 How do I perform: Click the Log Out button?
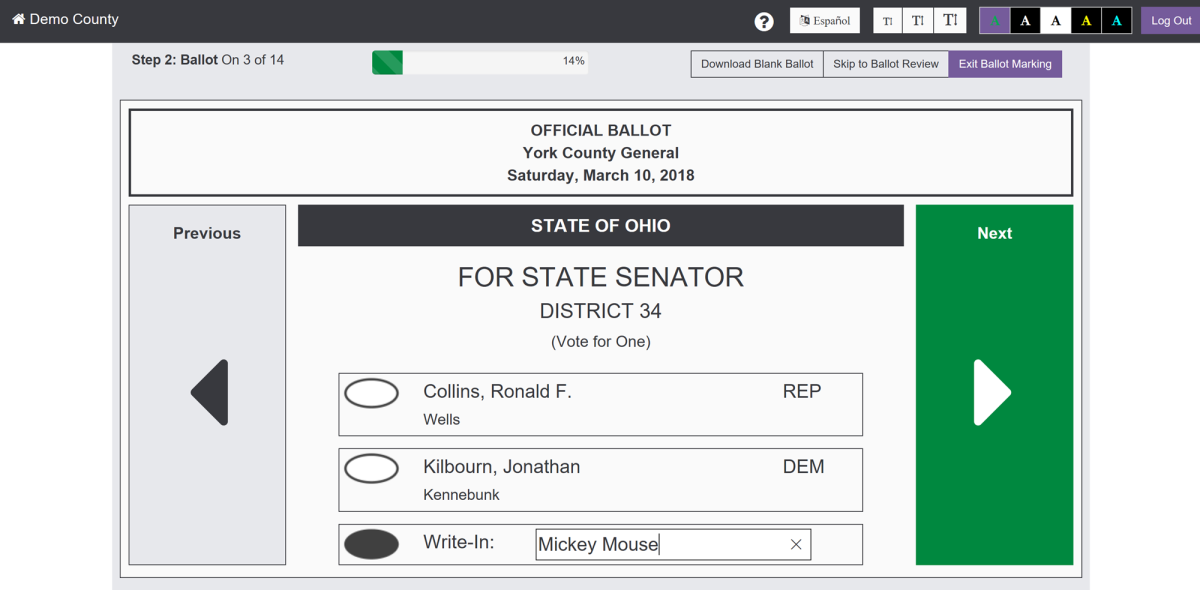point(1171,21)
